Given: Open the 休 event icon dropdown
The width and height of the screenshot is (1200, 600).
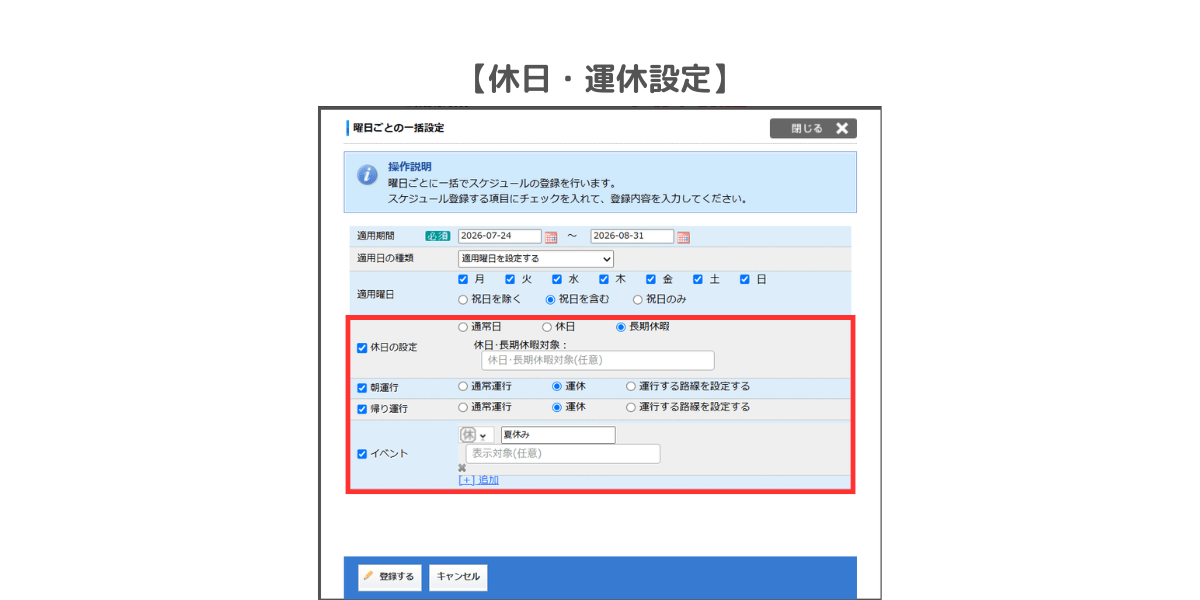Looking at the screenshot, I should [x=476, y=435].
